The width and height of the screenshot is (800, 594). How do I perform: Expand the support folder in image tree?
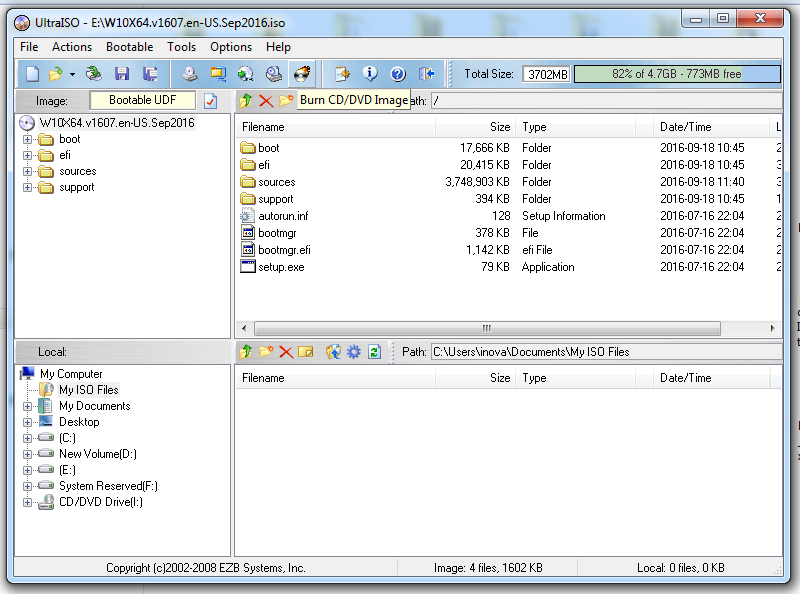tap(28, 187)
